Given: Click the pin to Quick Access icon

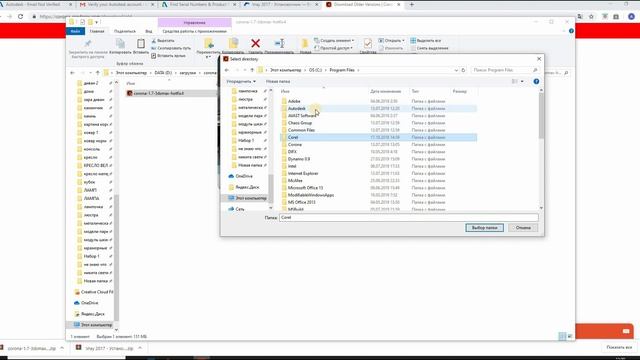Looking at the screenshot, I should coord(88,44).
